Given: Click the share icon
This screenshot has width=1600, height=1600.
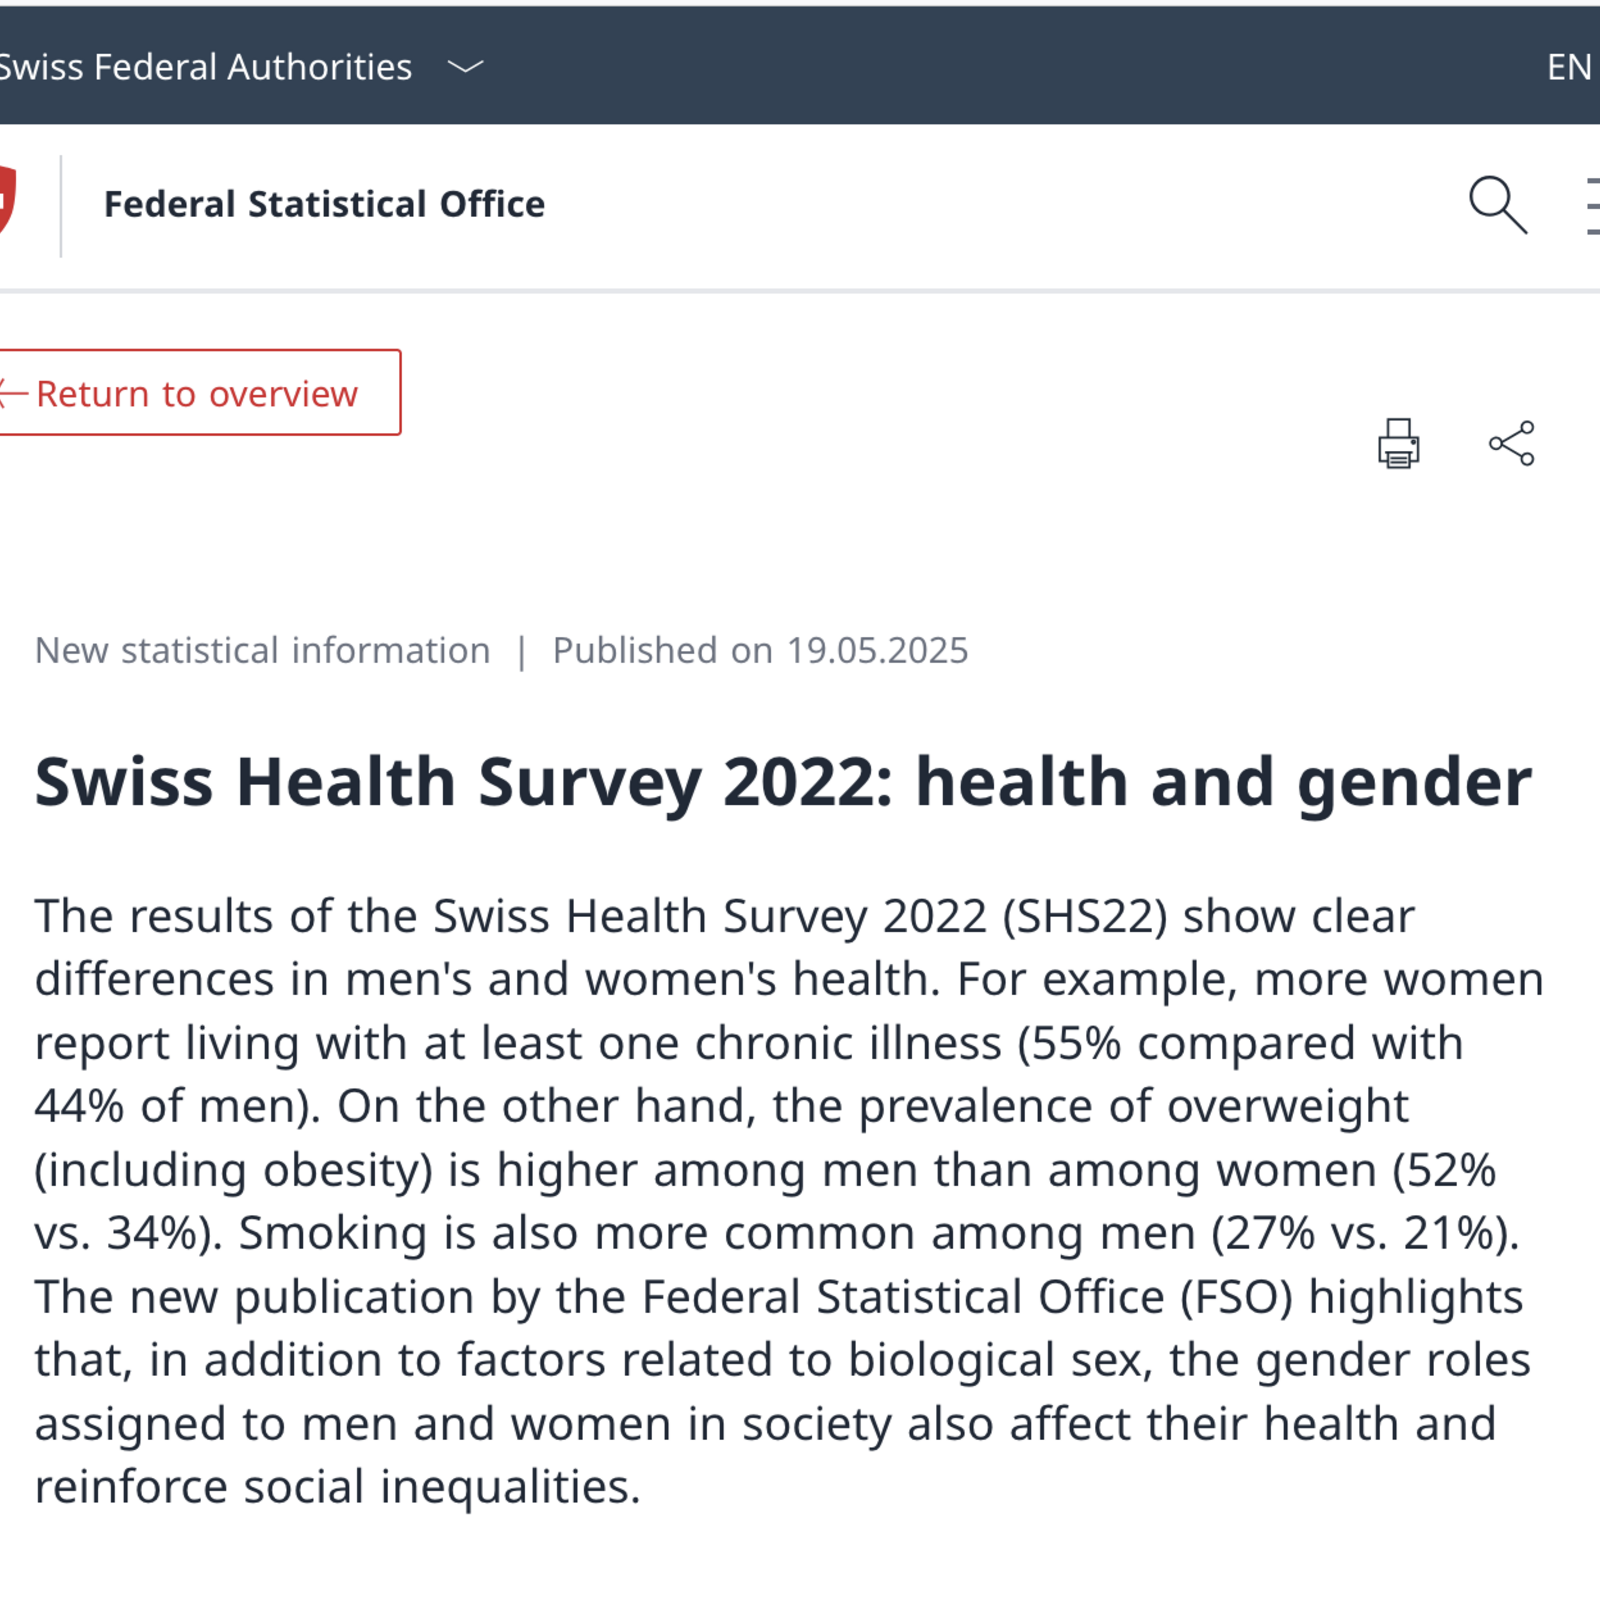Looking at the screenshot, I should (x=1511, y=443).
